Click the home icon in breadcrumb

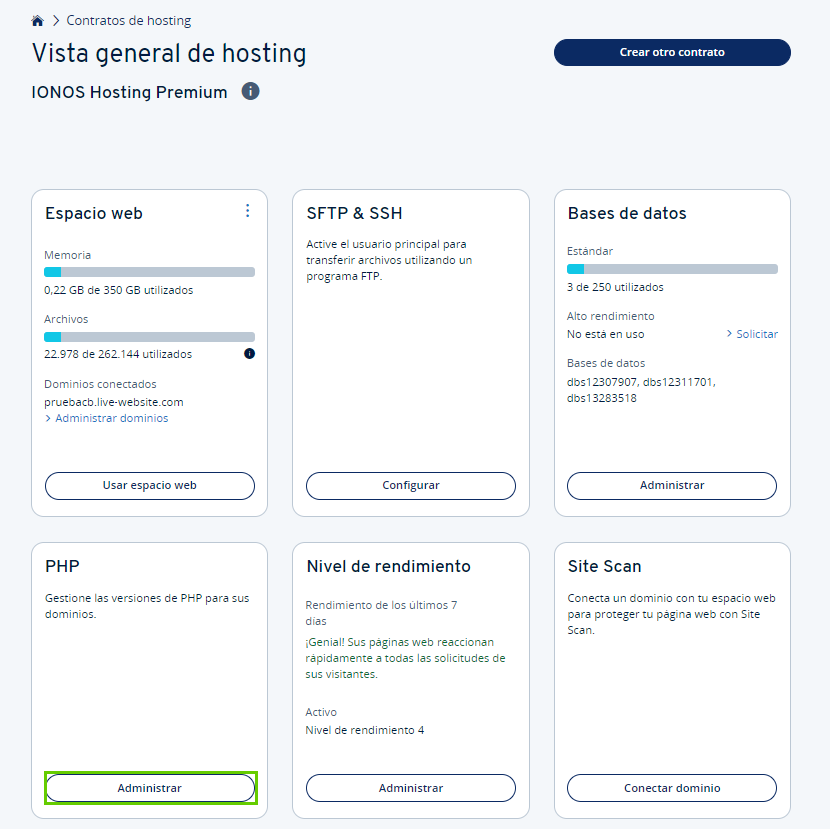point(38,21)
